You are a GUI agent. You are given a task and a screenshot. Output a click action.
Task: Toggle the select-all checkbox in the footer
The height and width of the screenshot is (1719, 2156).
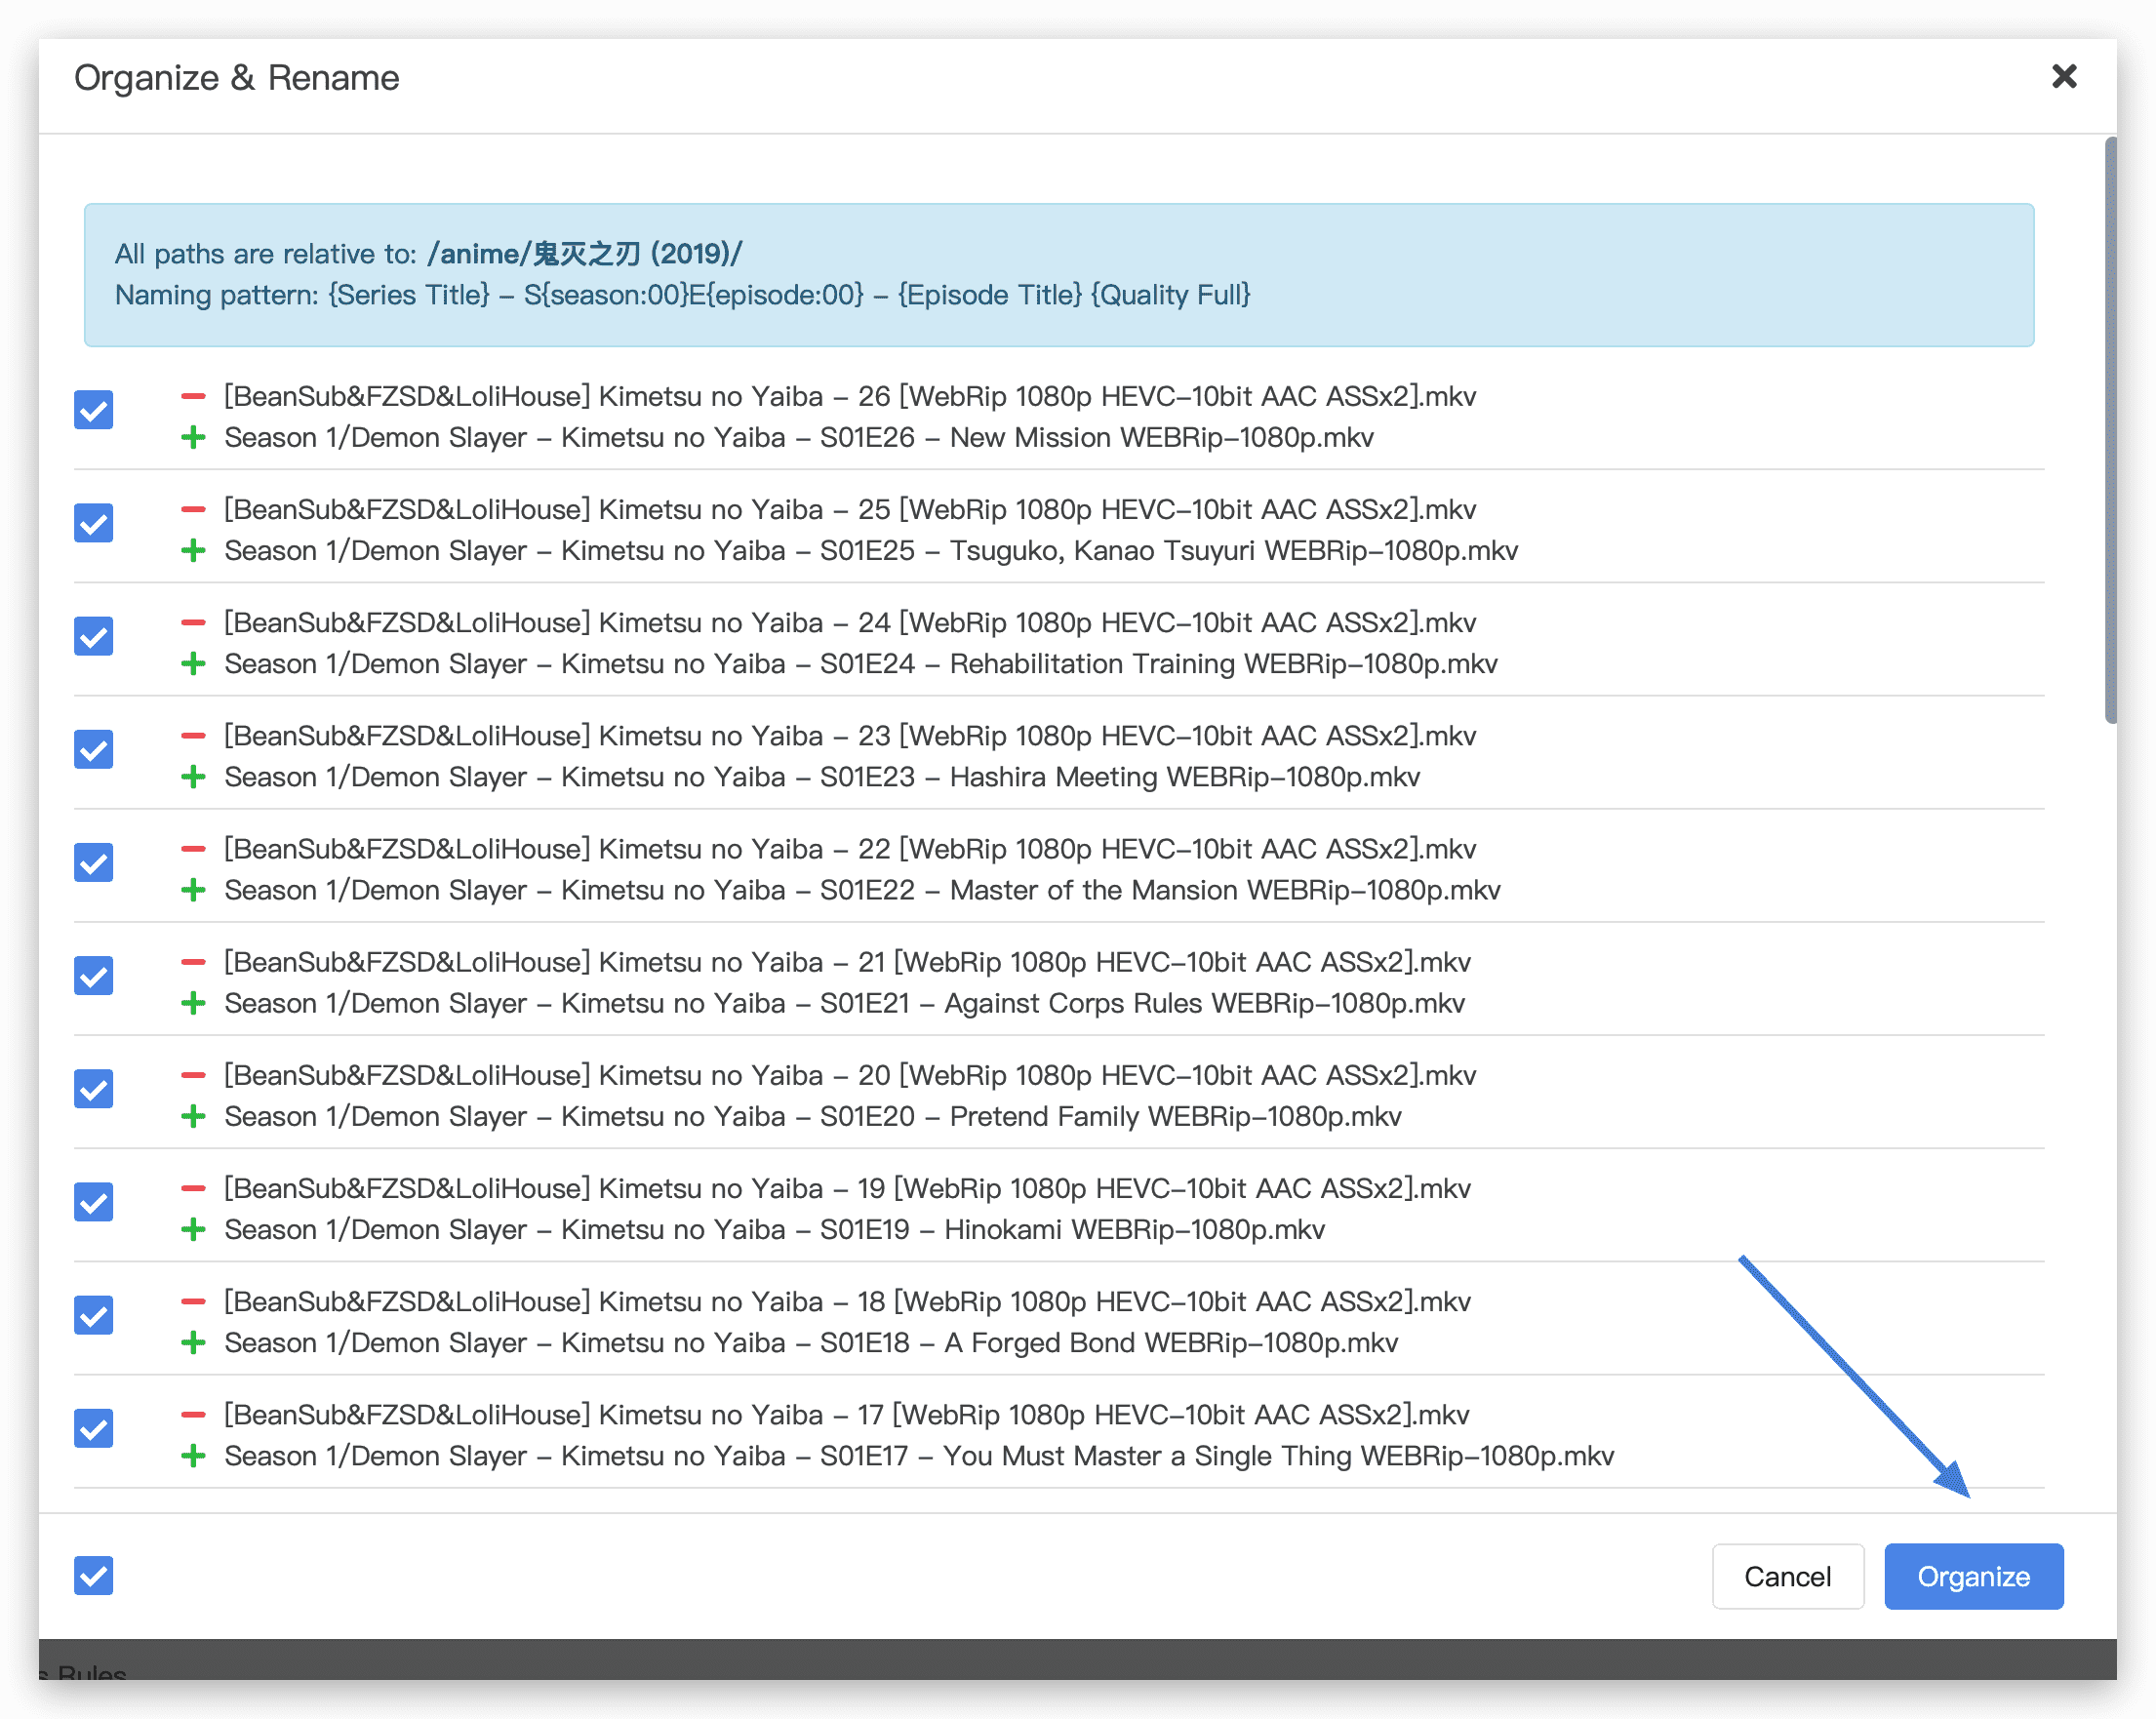click(x=94, y=1575)
